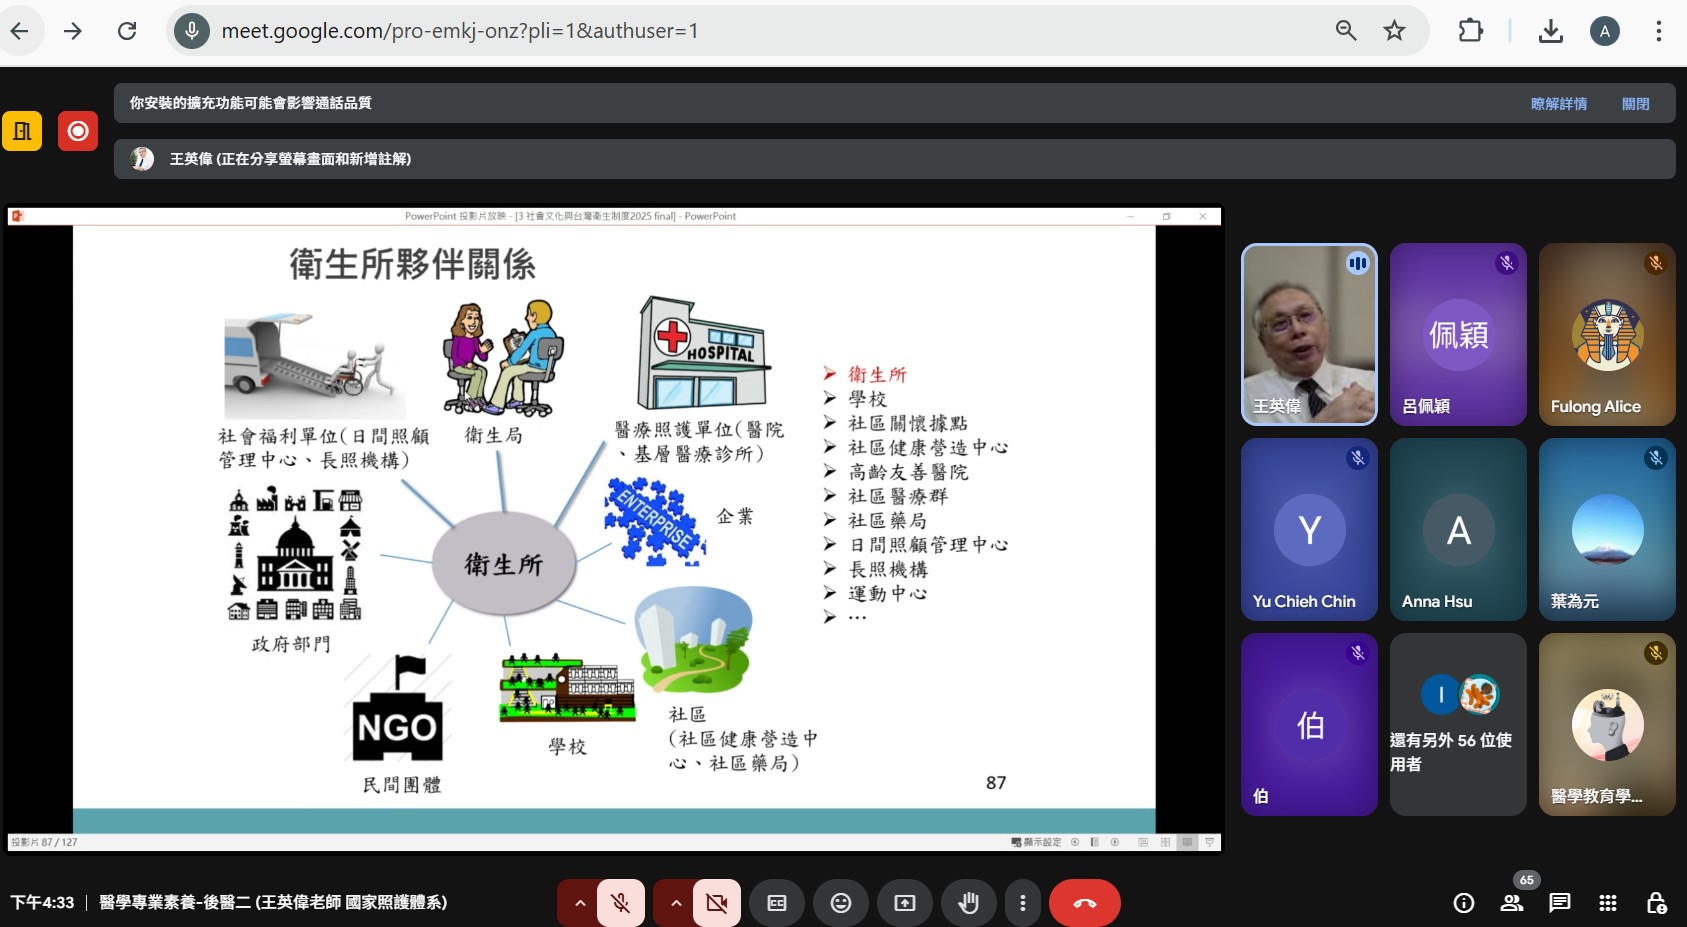1687x927 pixels.
Task: Show the participants list
Action: pos(1512,903)
